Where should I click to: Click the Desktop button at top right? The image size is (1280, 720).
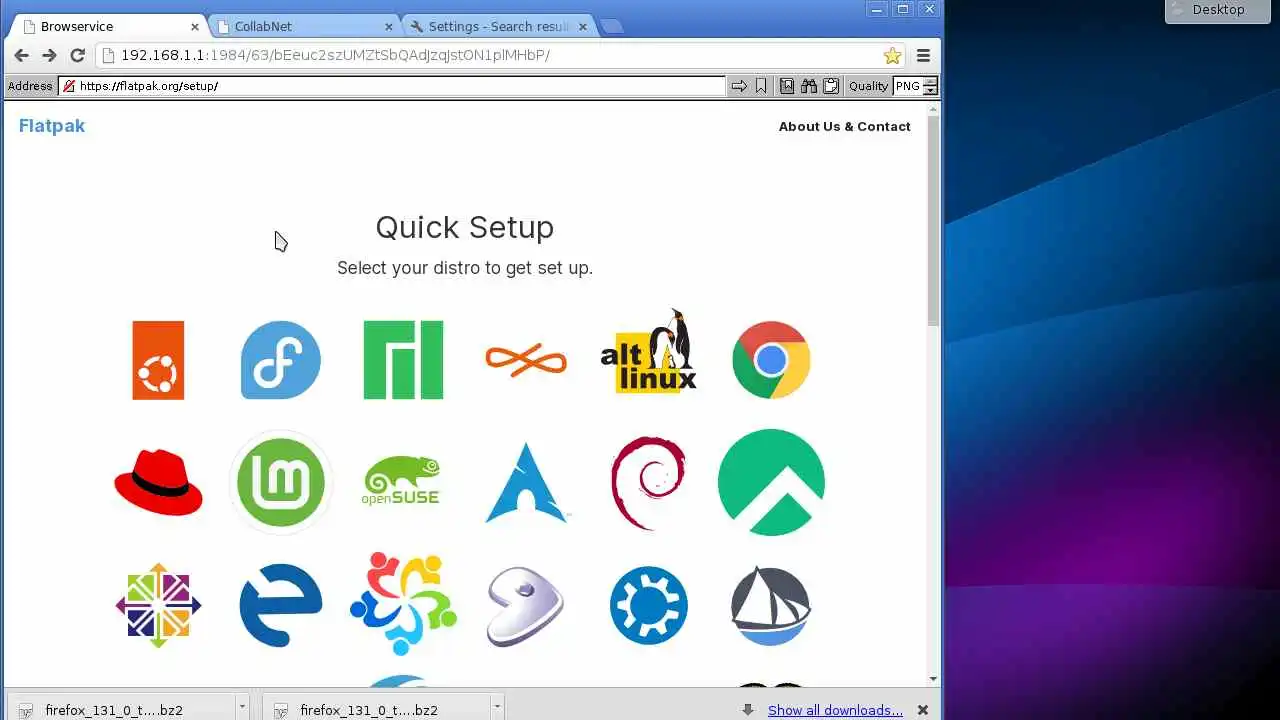click(x=1218, y=10)
